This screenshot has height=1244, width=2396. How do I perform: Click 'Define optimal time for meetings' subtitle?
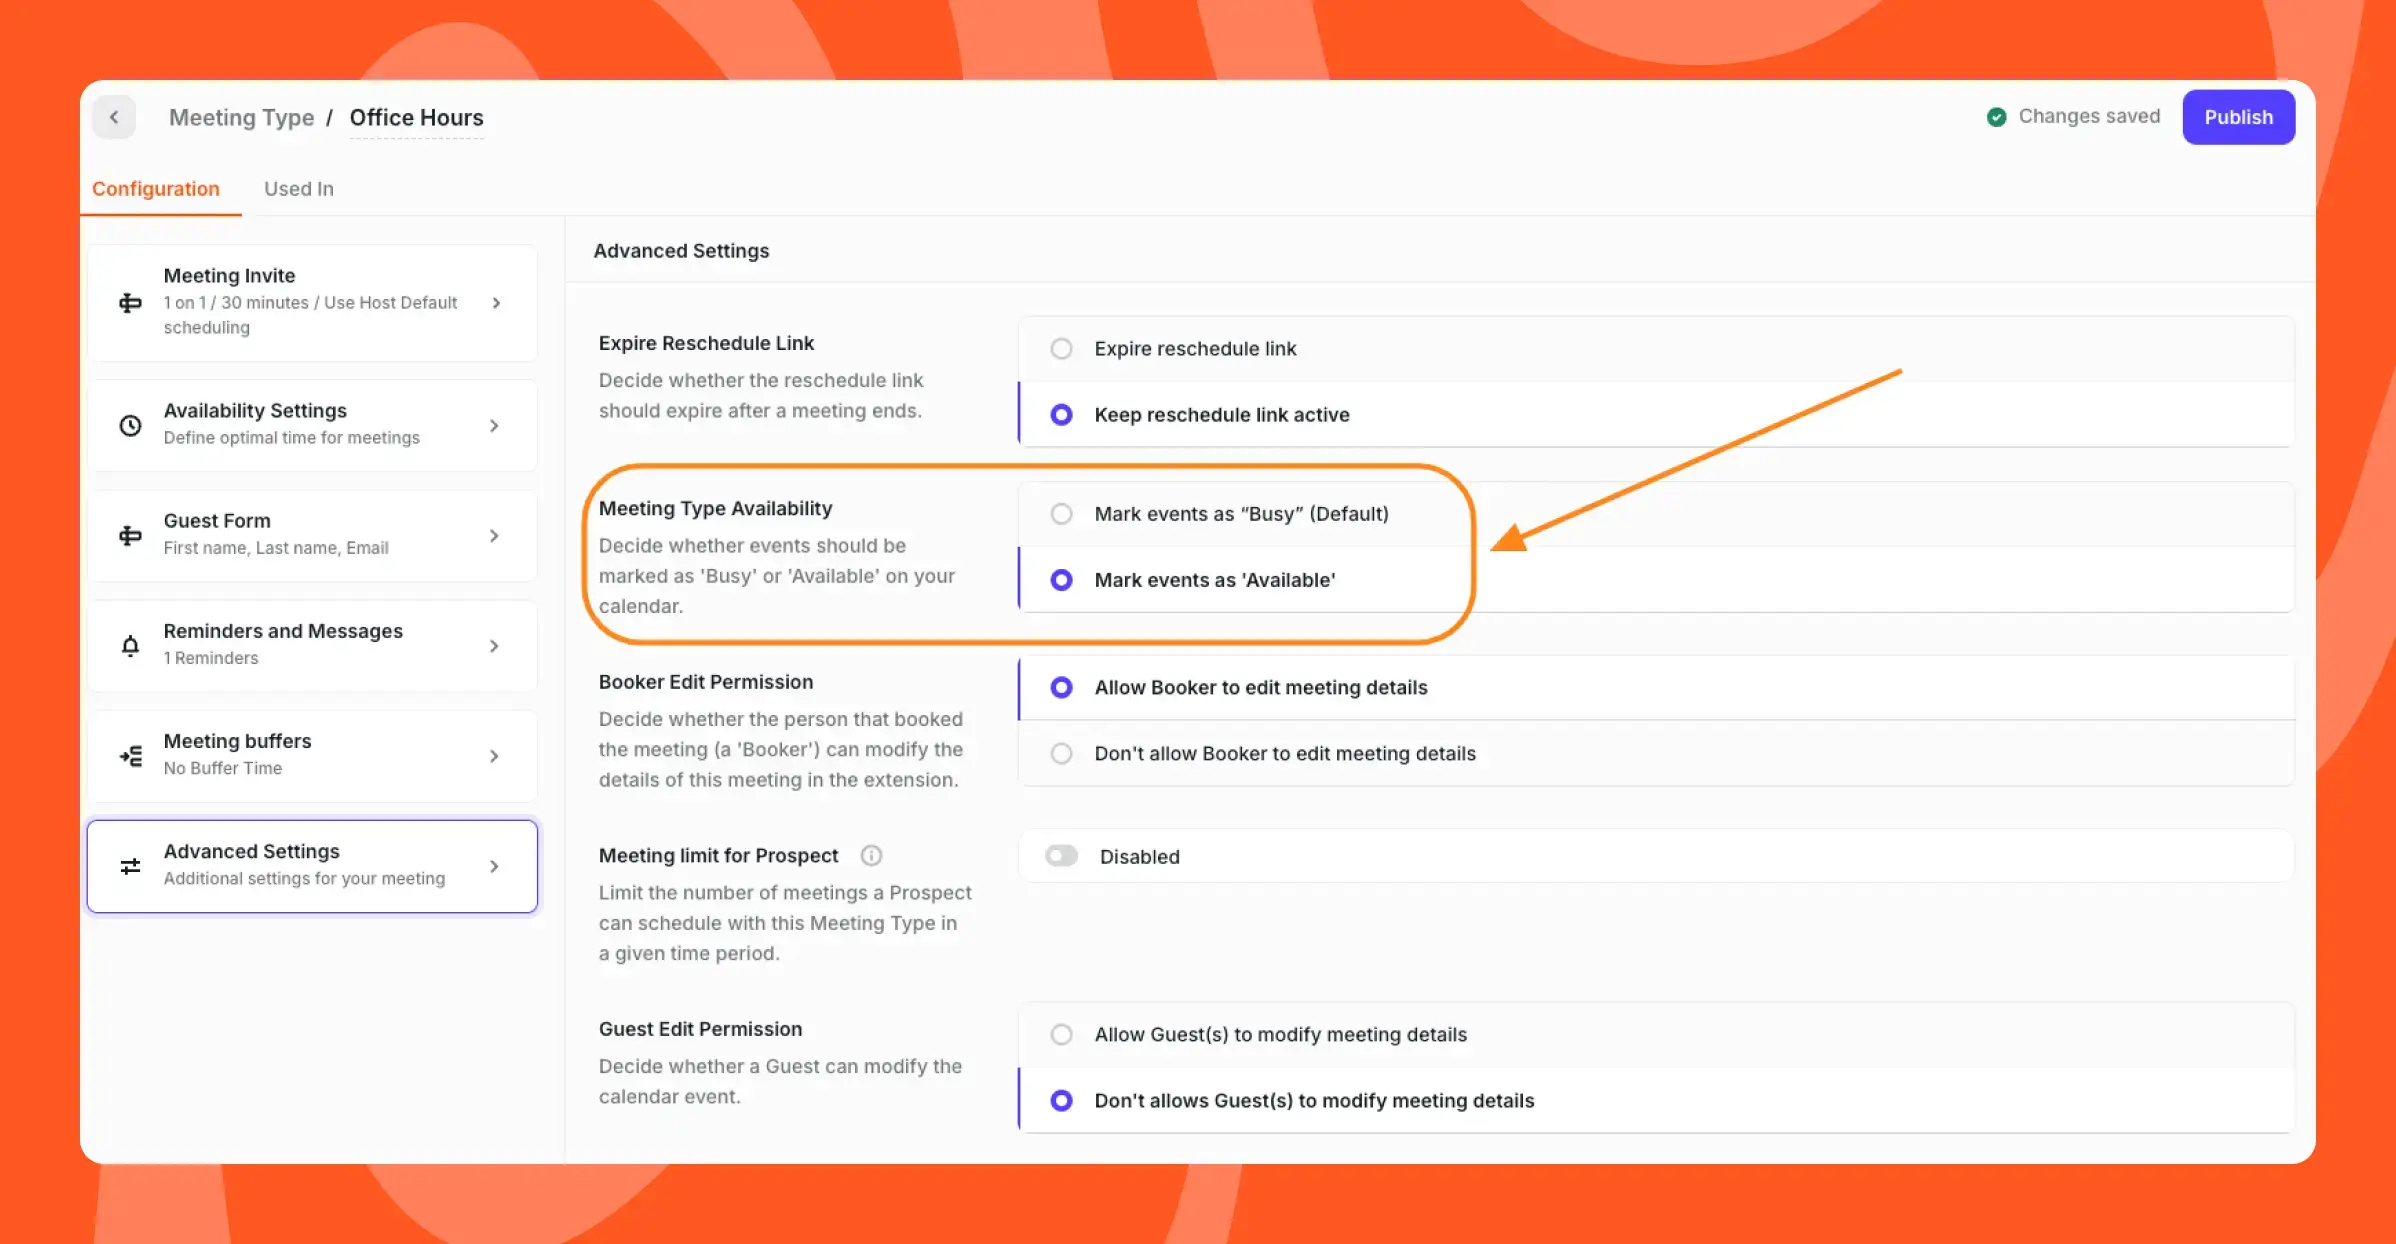tap(292, 438)
